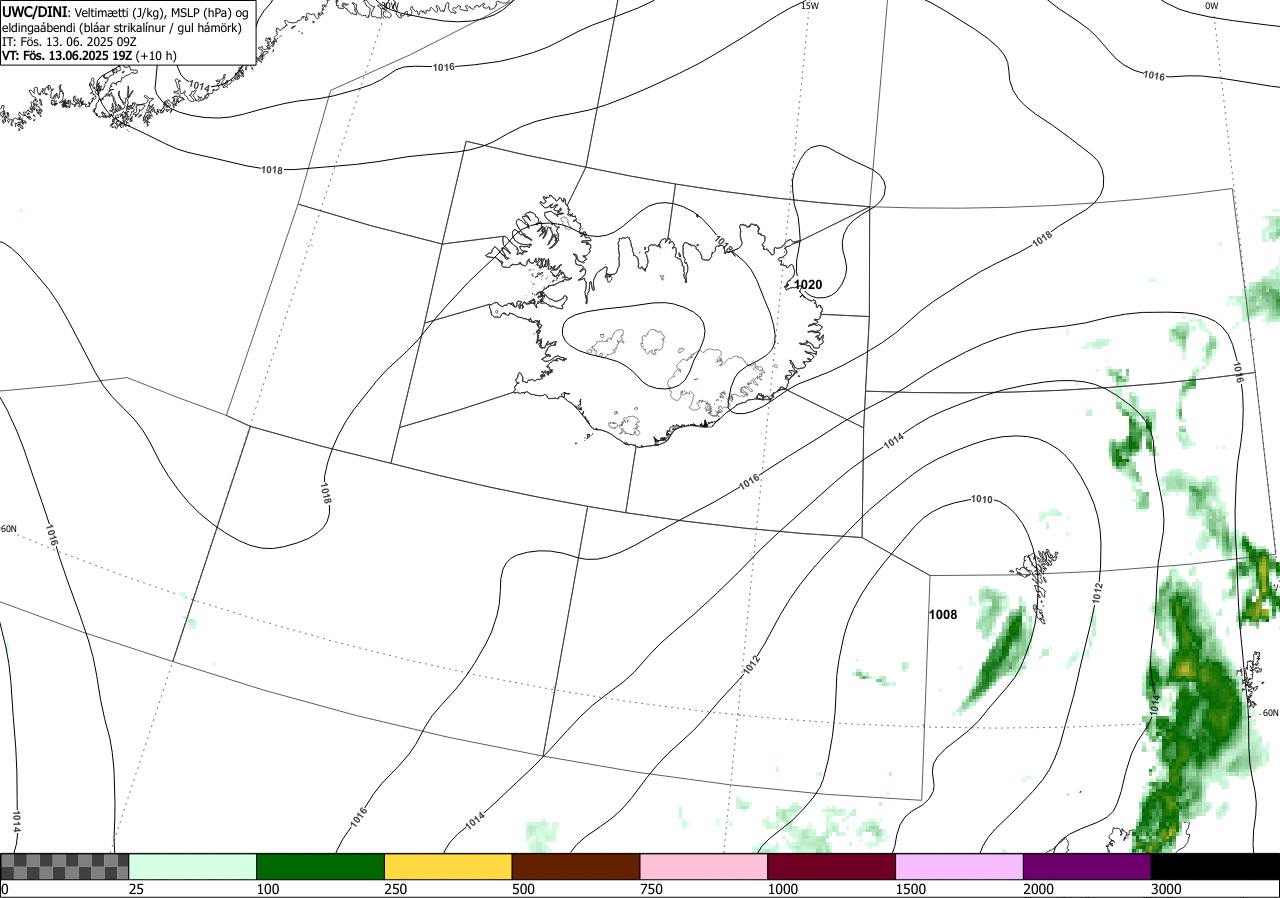The image size is (1280, 898).
Task: Select the maroon 1000–1500 legend swatch
Action: pos(832,866)
